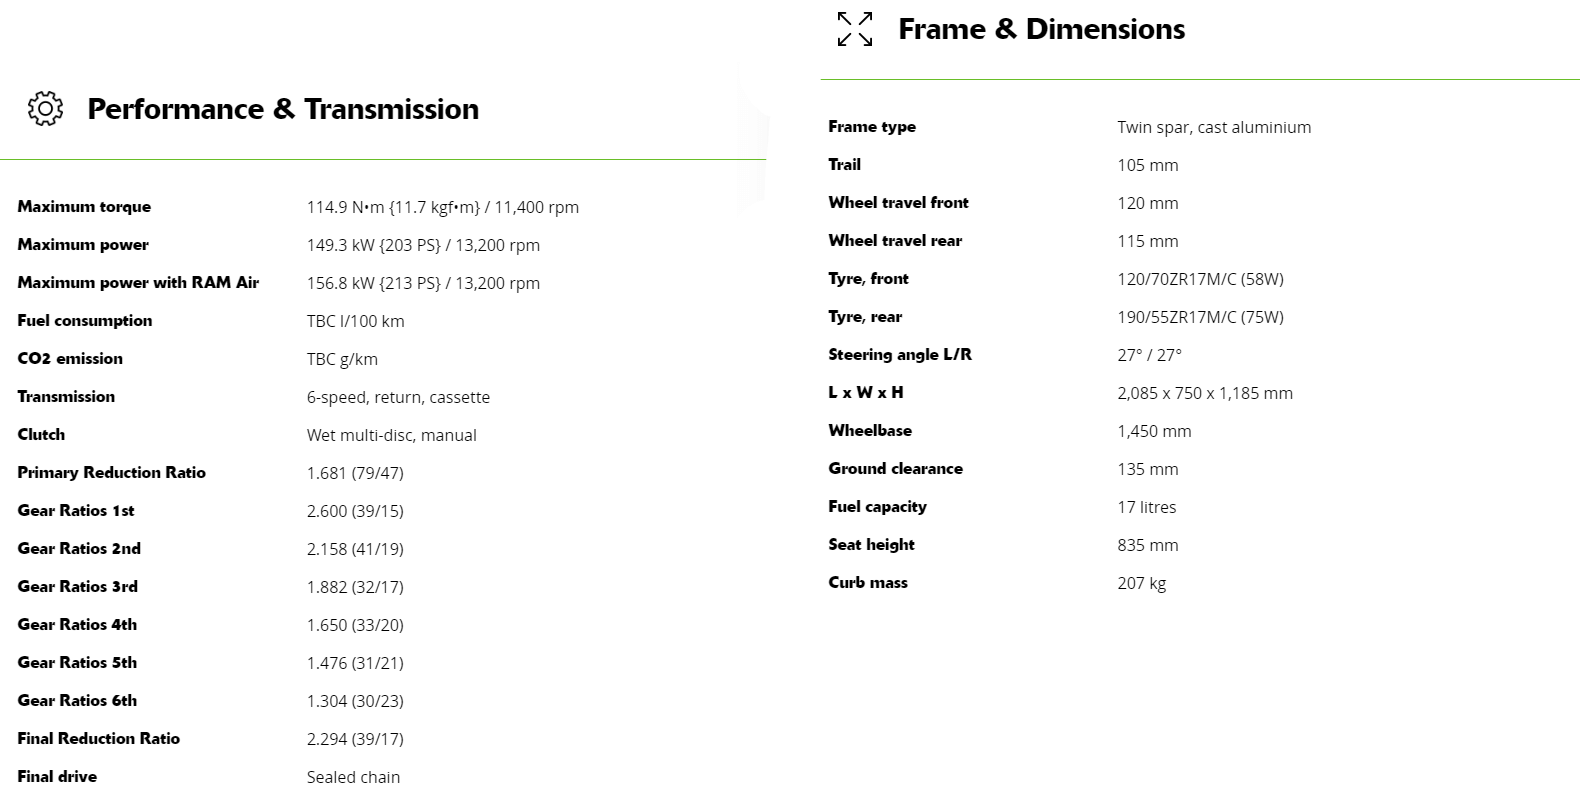Screen dimensions: 1580x792
Task: Select the Fuel consumption row label
Action: point(85,321)
